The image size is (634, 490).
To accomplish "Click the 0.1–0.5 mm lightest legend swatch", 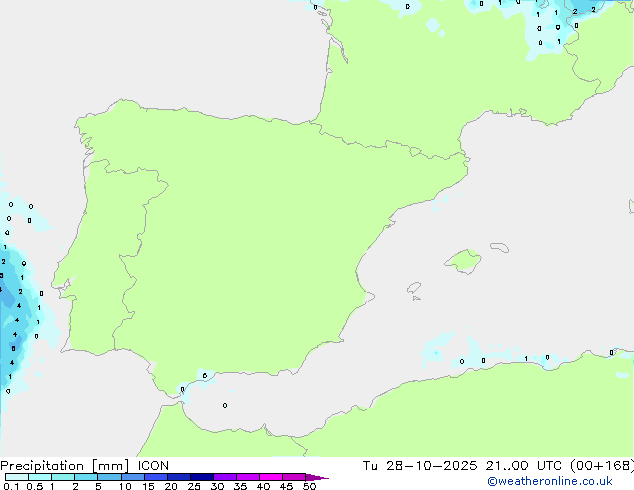I will pyautogui.click(x=17, y=477).
